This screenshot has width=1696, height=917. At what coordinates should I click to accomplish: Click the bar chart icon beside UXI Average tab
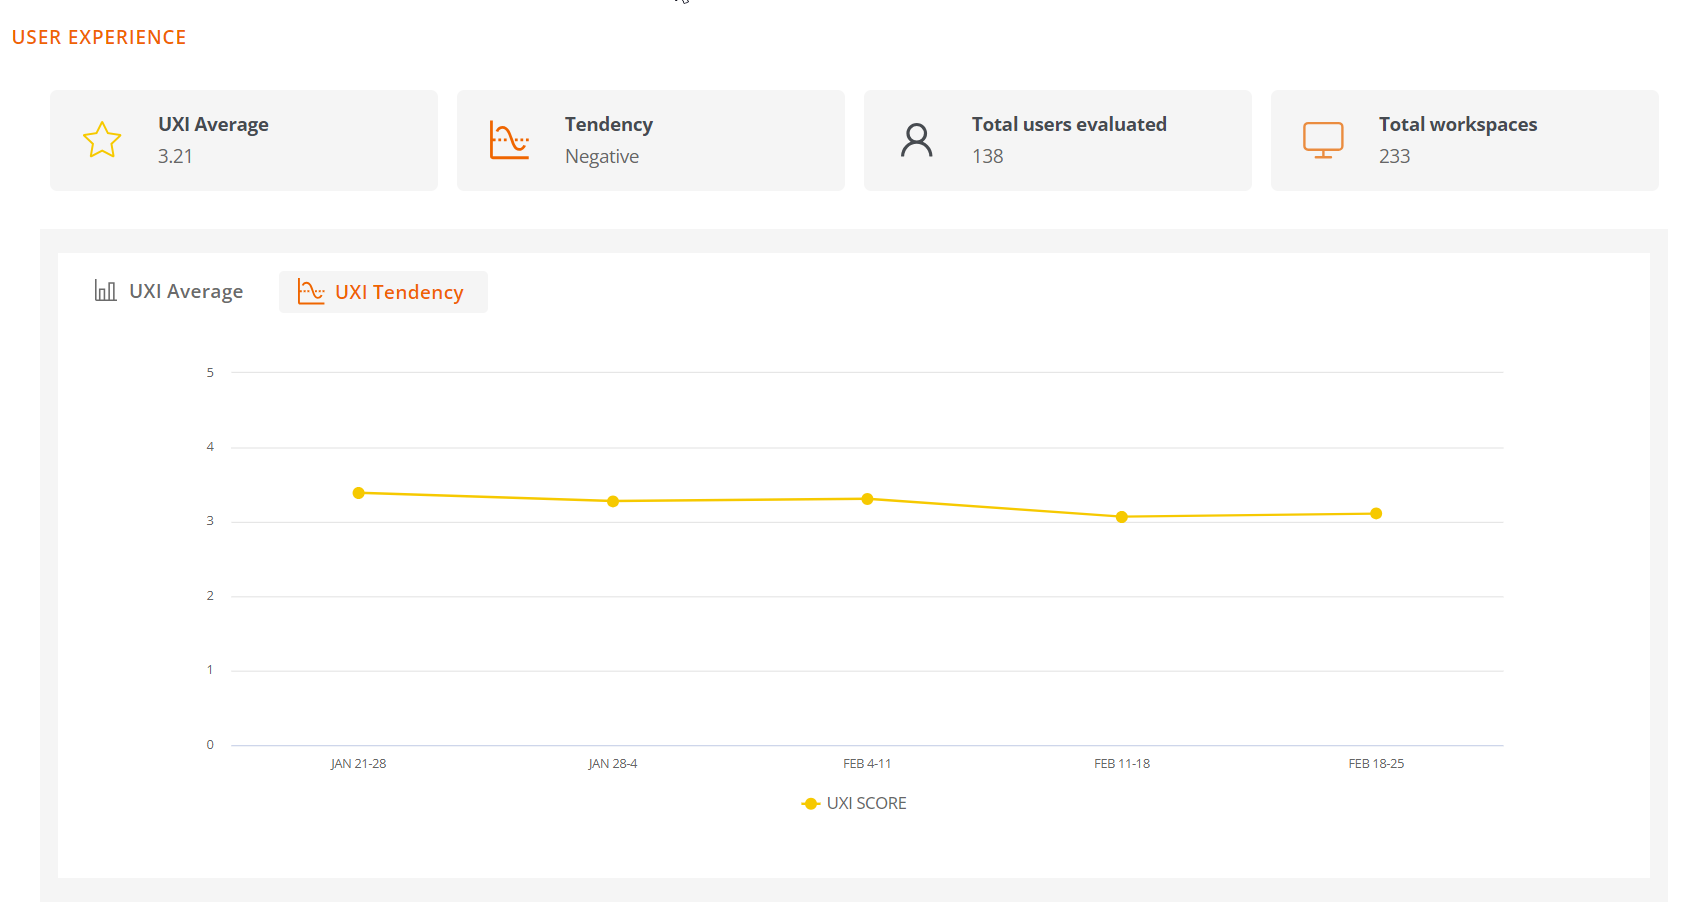point(105,291)
